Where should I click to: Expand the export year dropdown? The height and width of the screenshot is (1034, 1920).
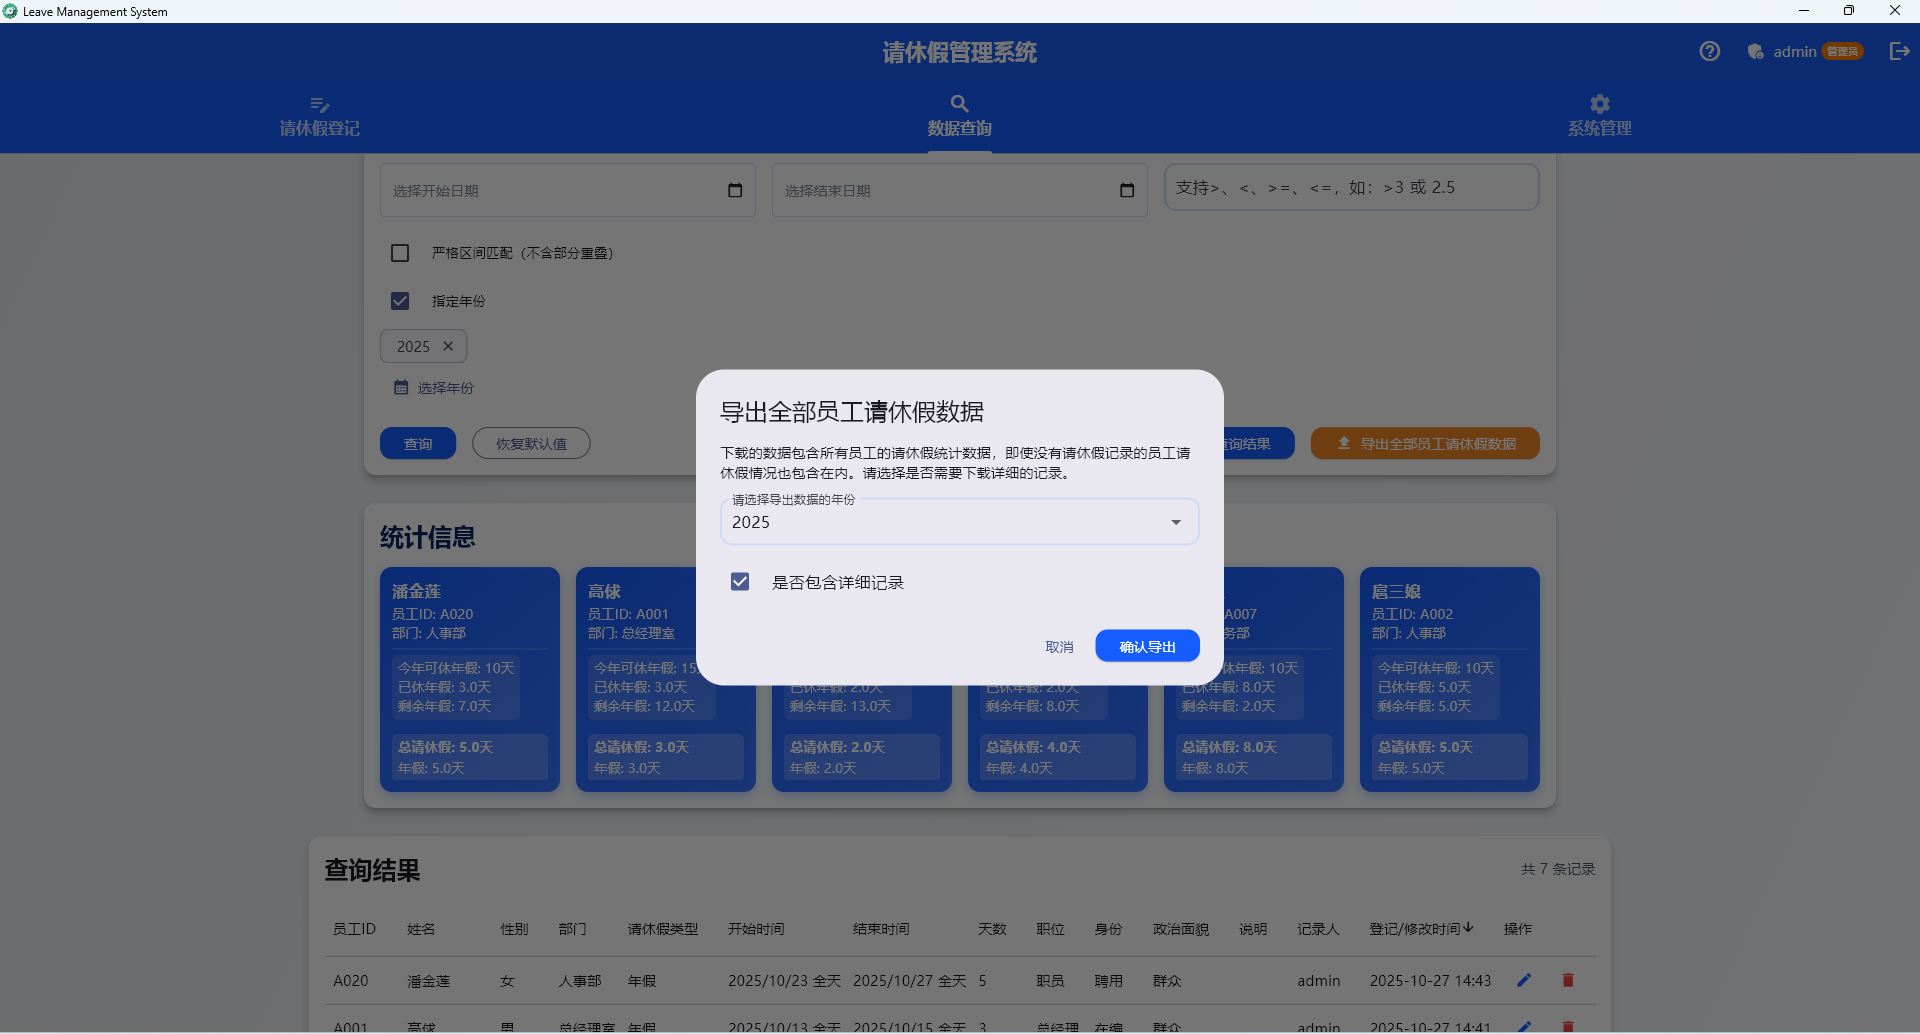click(x=1176, y=522)
